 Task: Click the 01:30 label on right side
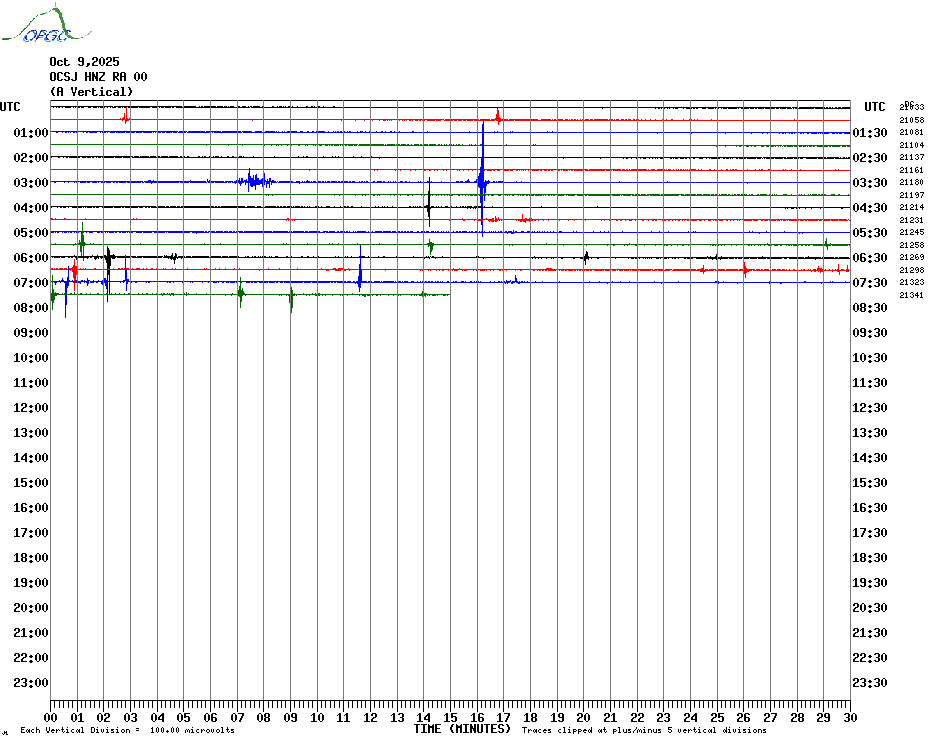click(x=870, y=132)
